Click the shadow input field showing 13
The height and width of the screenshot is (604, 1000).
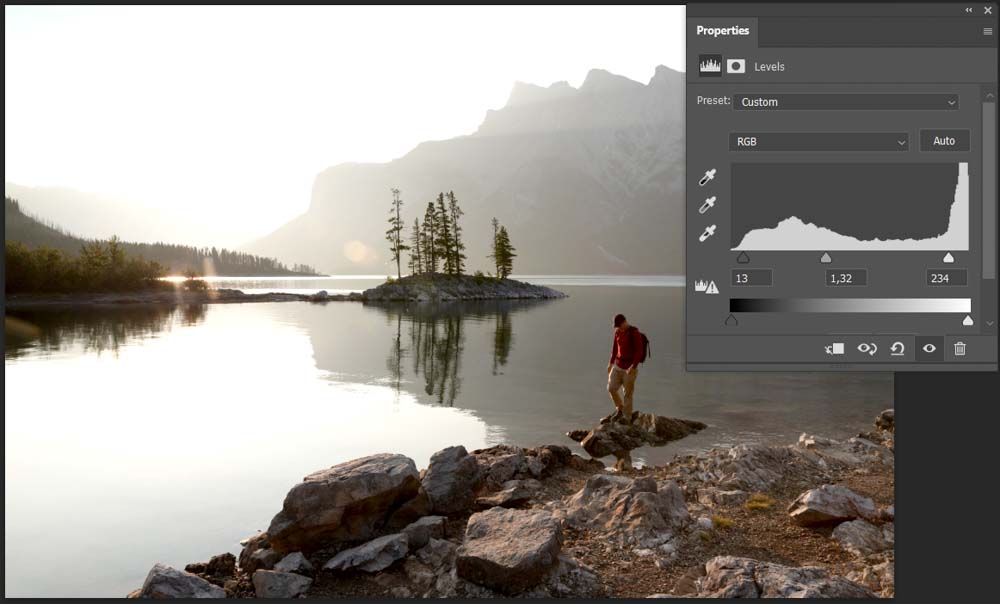point(751,278)
